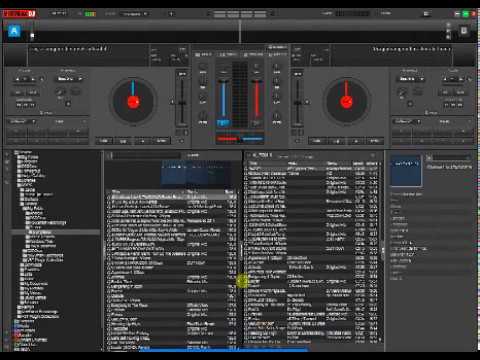The image size is (480, 360).
Task: Switch to the second mixer tab (VIDEO)
Action: pos(229,54)
